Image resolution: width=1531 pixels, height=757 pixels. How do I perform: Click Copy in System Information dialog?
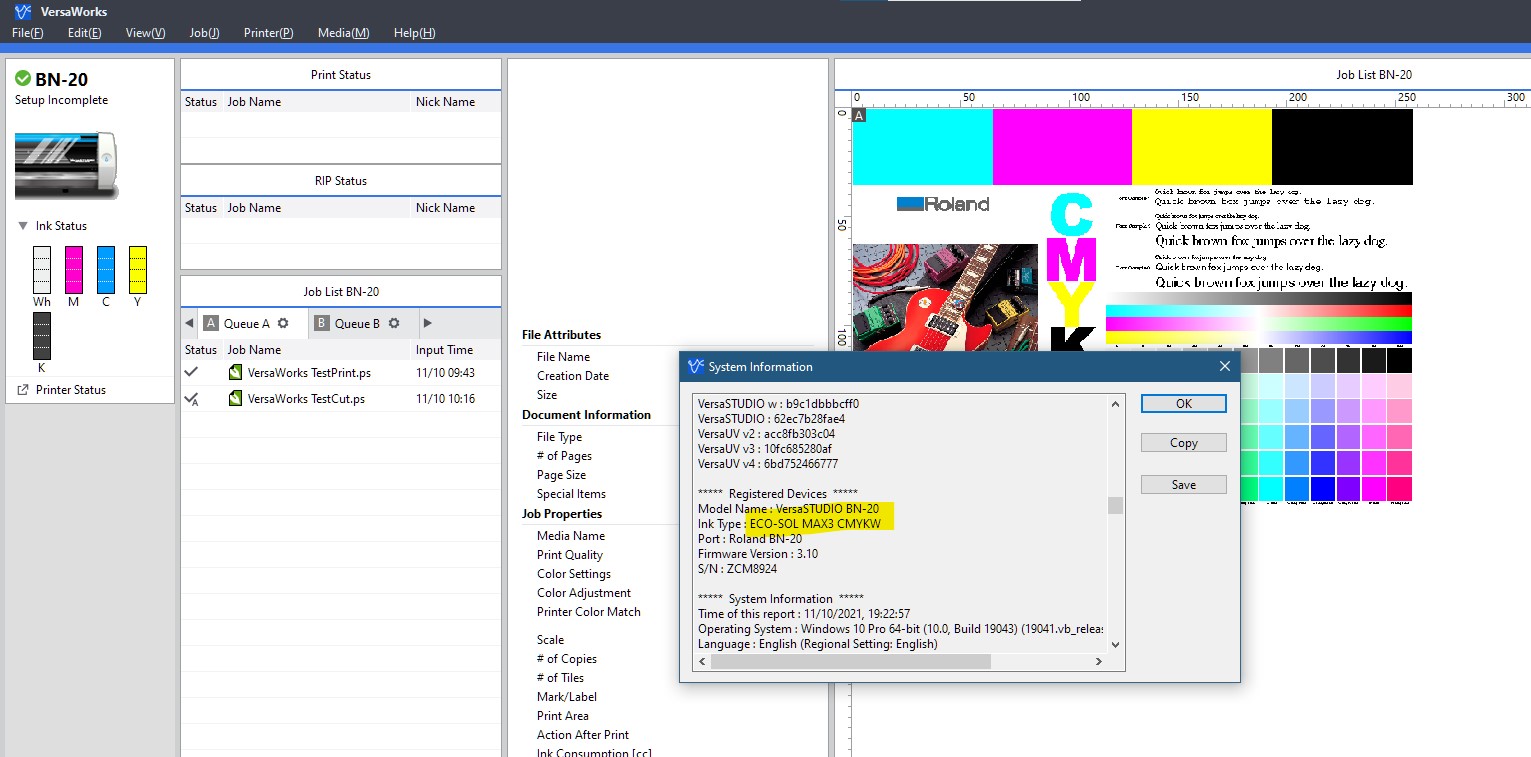pyautogui.click(x=1183, y=443)
